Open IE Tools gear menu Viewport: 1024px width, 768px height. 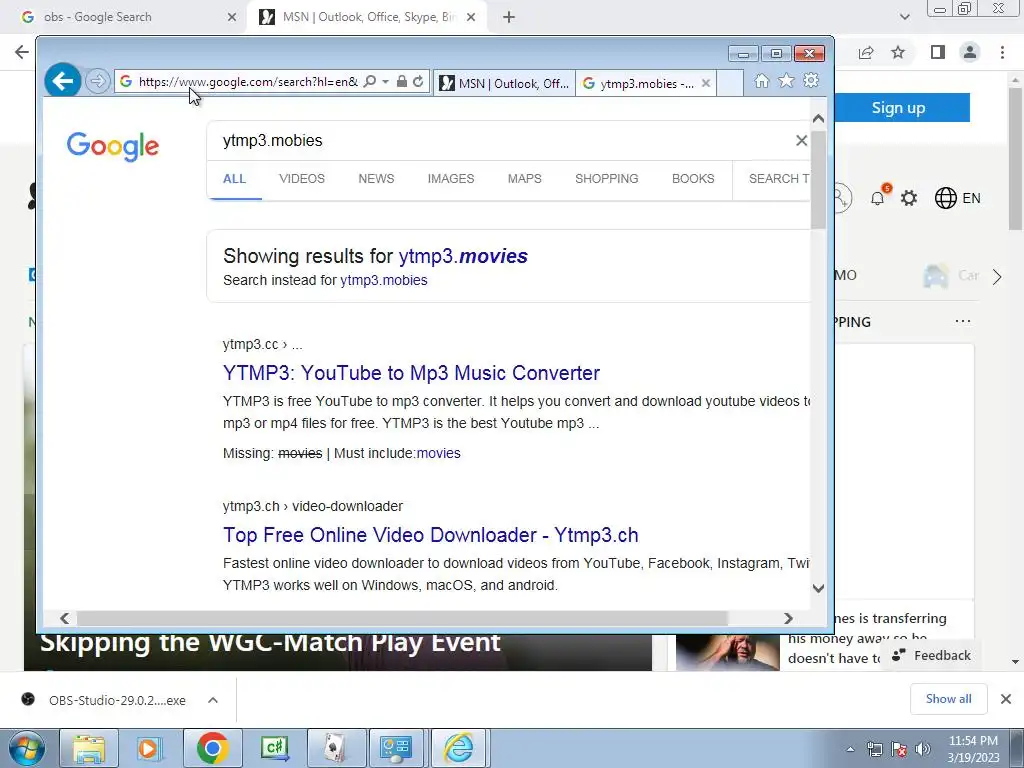811,81
